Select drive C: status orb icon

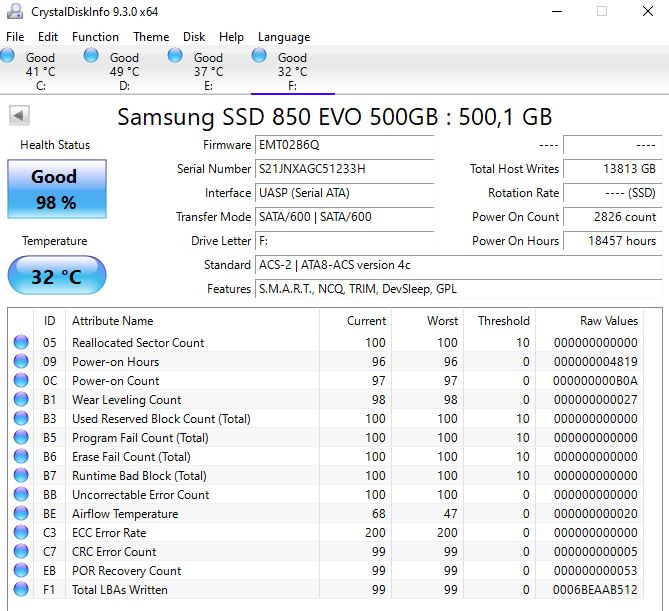(x=9, y=57)
